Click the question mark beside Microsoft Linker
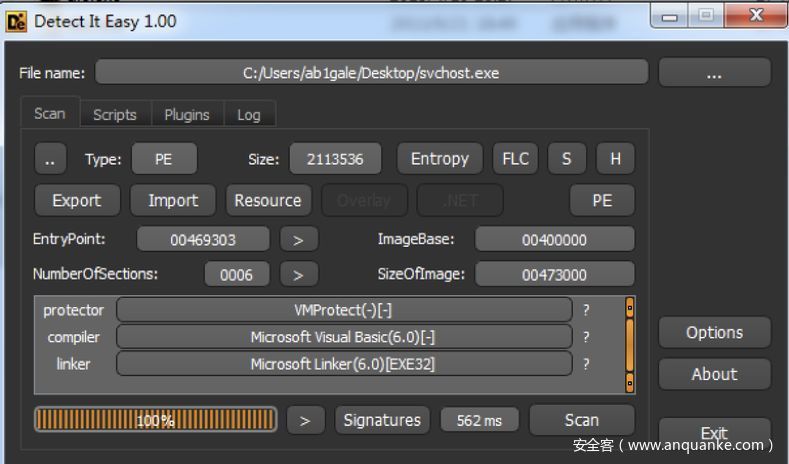Screen dimensions: 789x464 click(587, 364)
